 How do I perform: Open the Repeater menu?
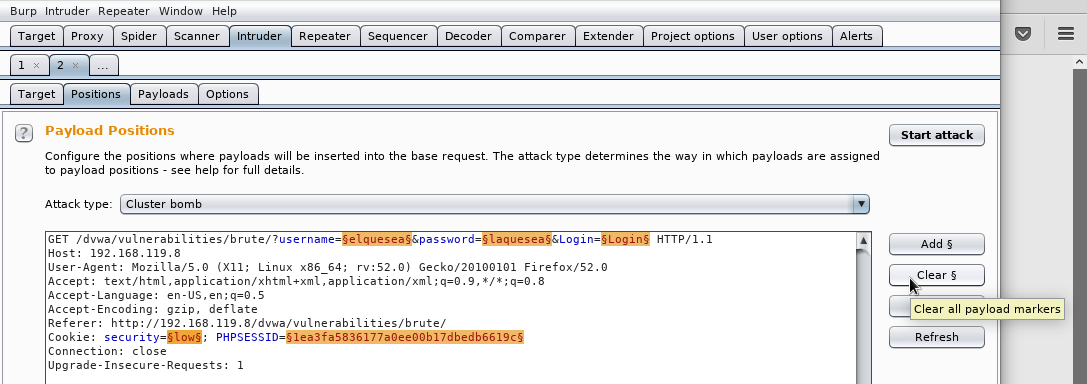[x=123, y=11]
